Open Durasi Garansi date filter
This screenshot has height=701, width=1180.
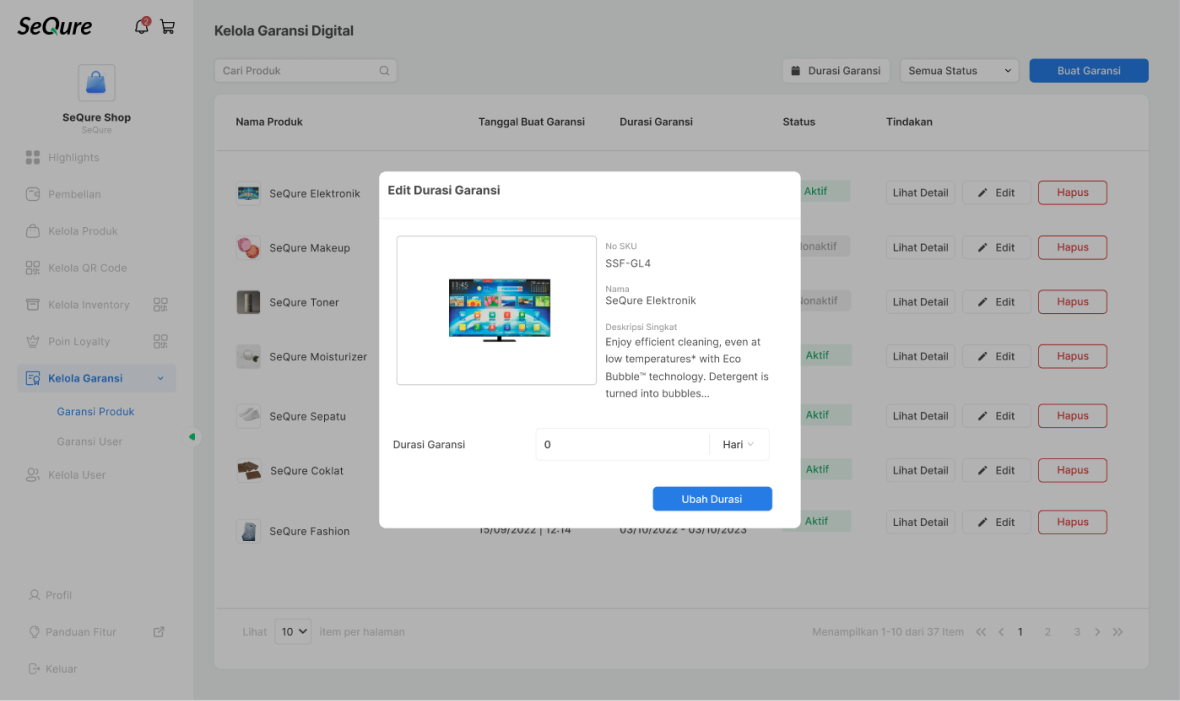pyautogui.click(x=836, y=71)
